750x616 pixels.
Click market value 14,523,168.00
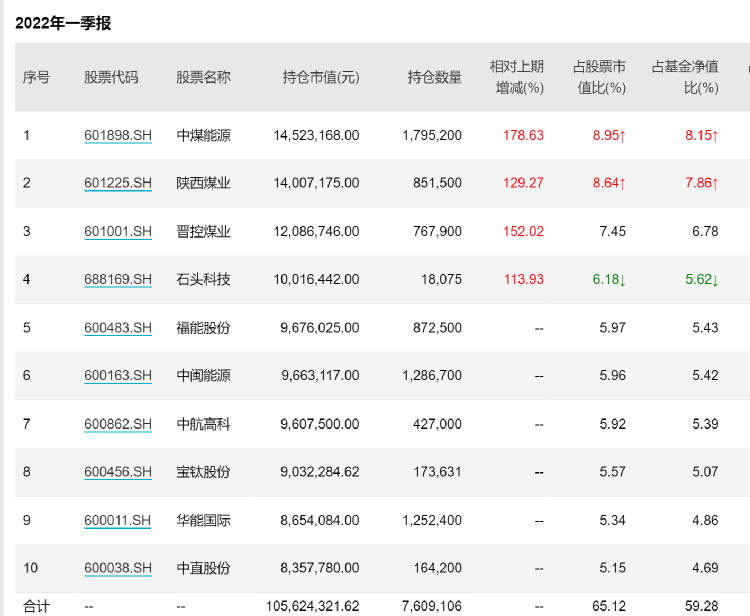[316, 135]
